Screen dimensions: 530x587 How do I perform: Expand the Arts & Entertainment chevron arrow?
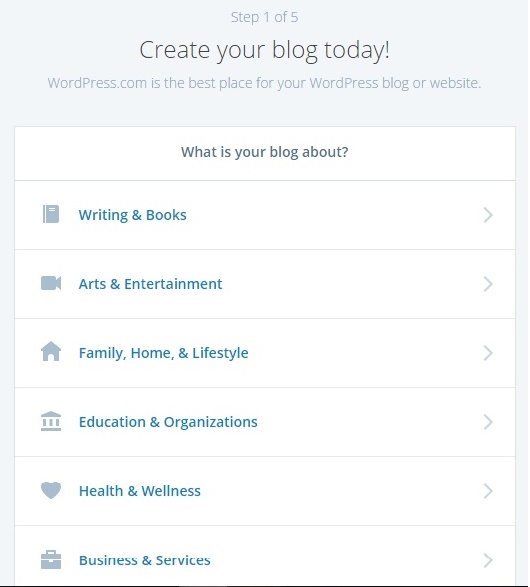coord(488,284)
